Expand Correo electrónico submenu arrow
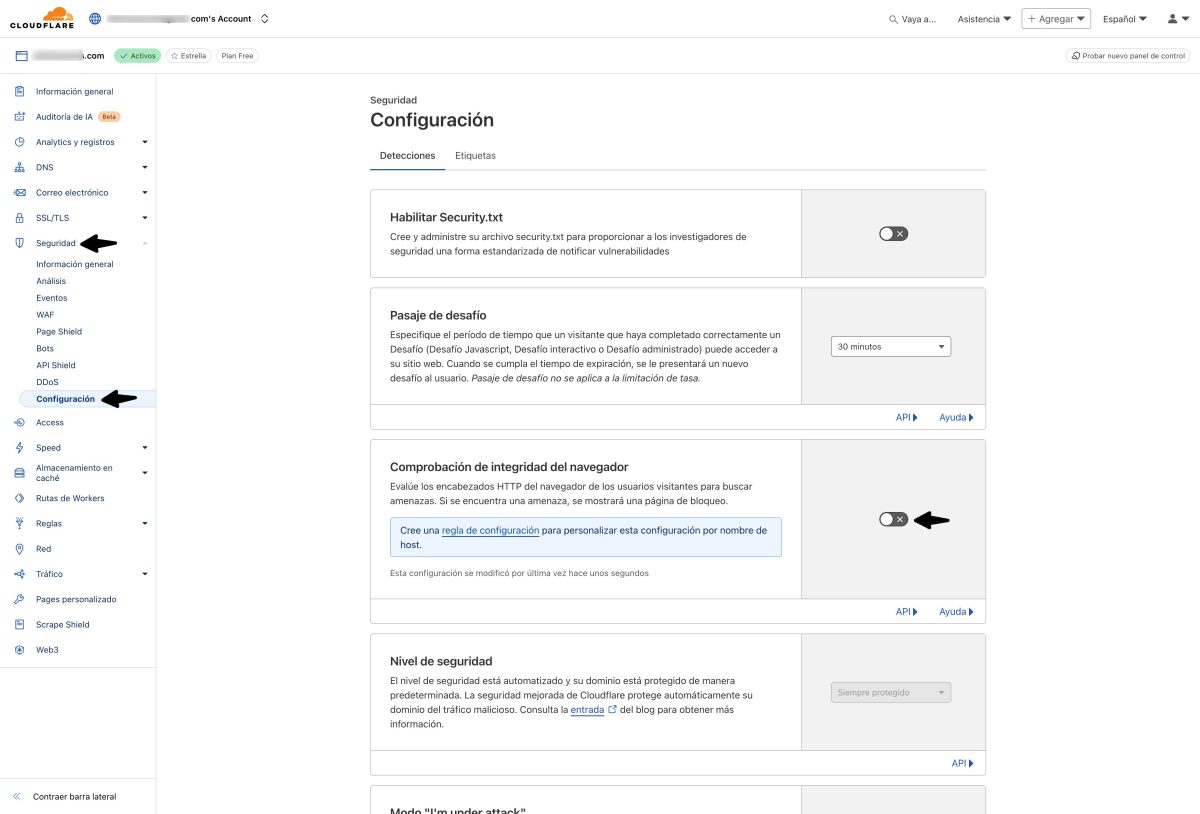The height and width of the screenshot is (814, 1200). tap(145, 192)
